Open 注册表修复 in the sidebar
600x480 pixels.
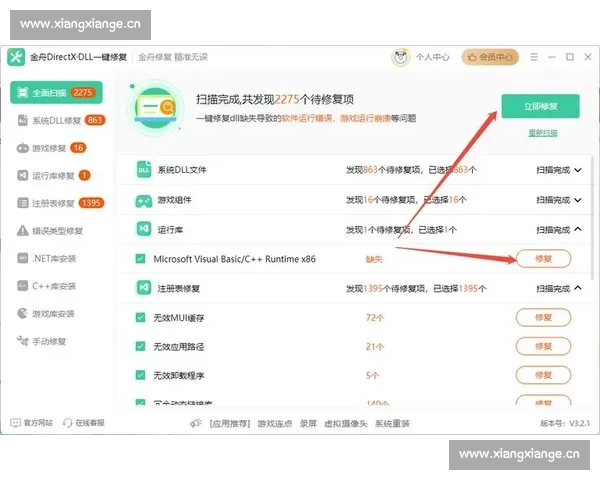click(60, 203)
